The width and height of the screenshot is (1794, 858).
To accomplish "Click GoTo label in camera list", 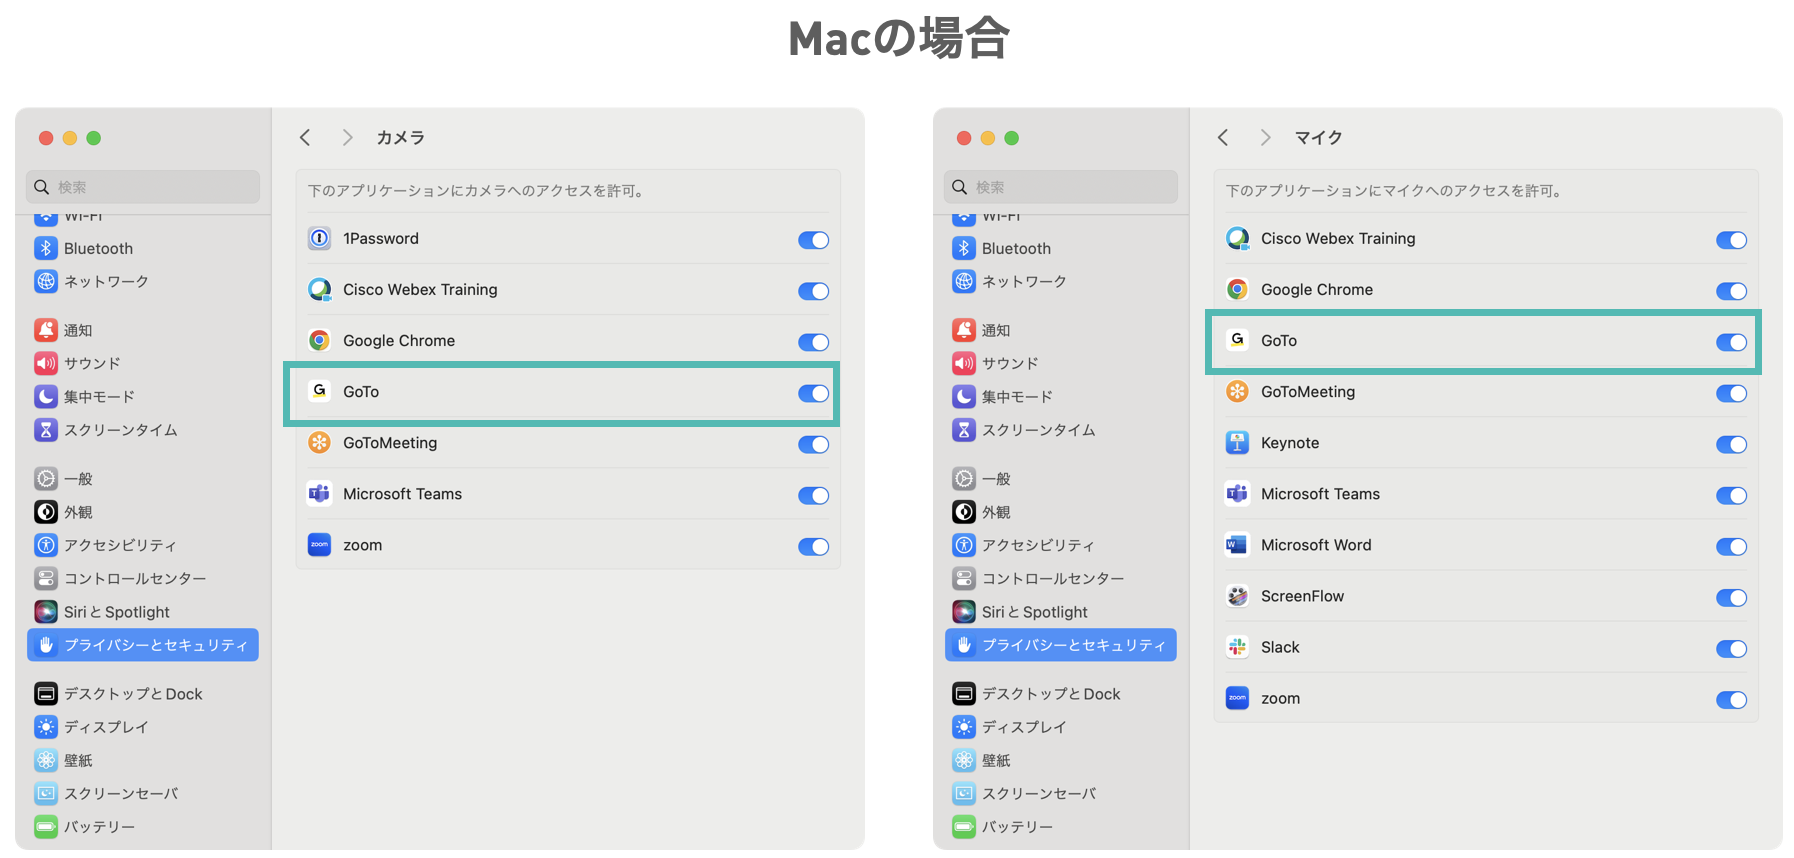I will (361, 392).
